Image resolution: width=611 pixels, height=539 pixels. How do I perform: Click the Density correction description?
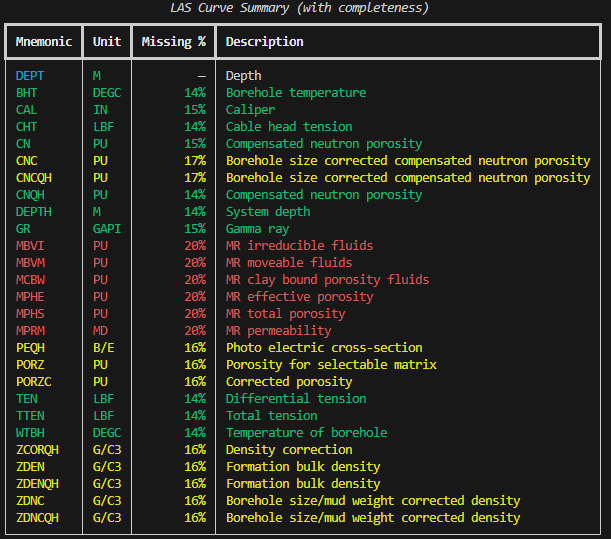point(289,450)
